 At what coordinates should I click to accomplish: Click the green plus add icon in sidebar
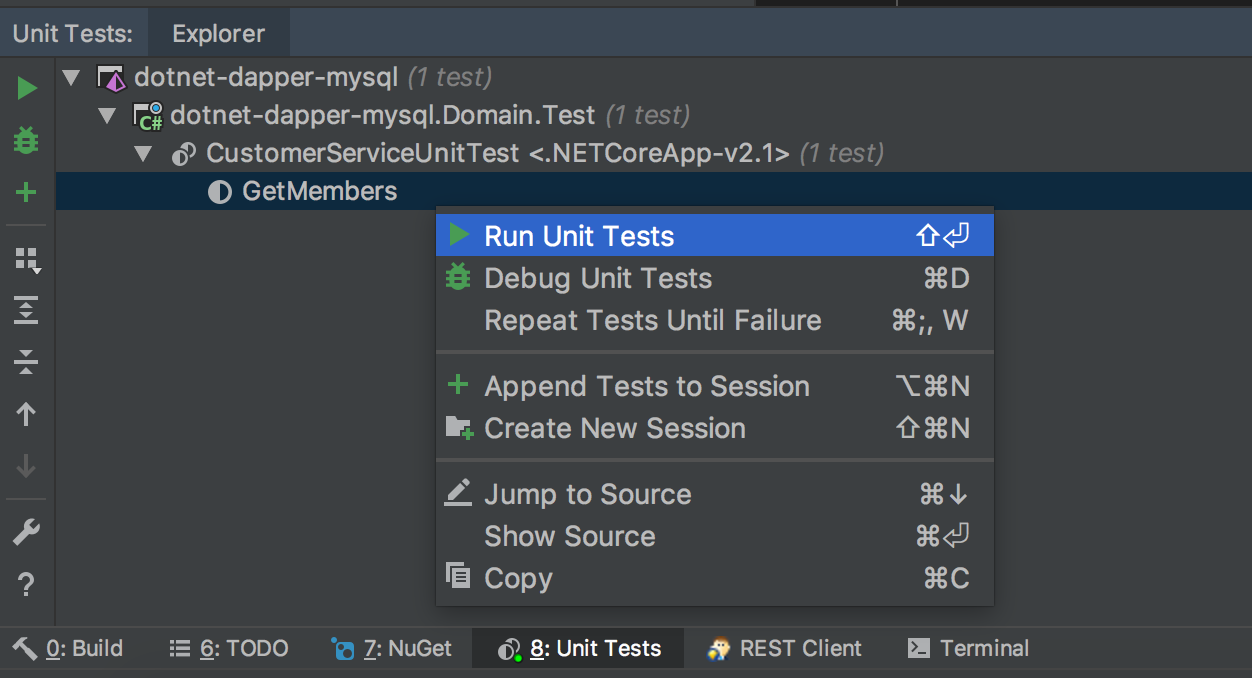[27, 192]
